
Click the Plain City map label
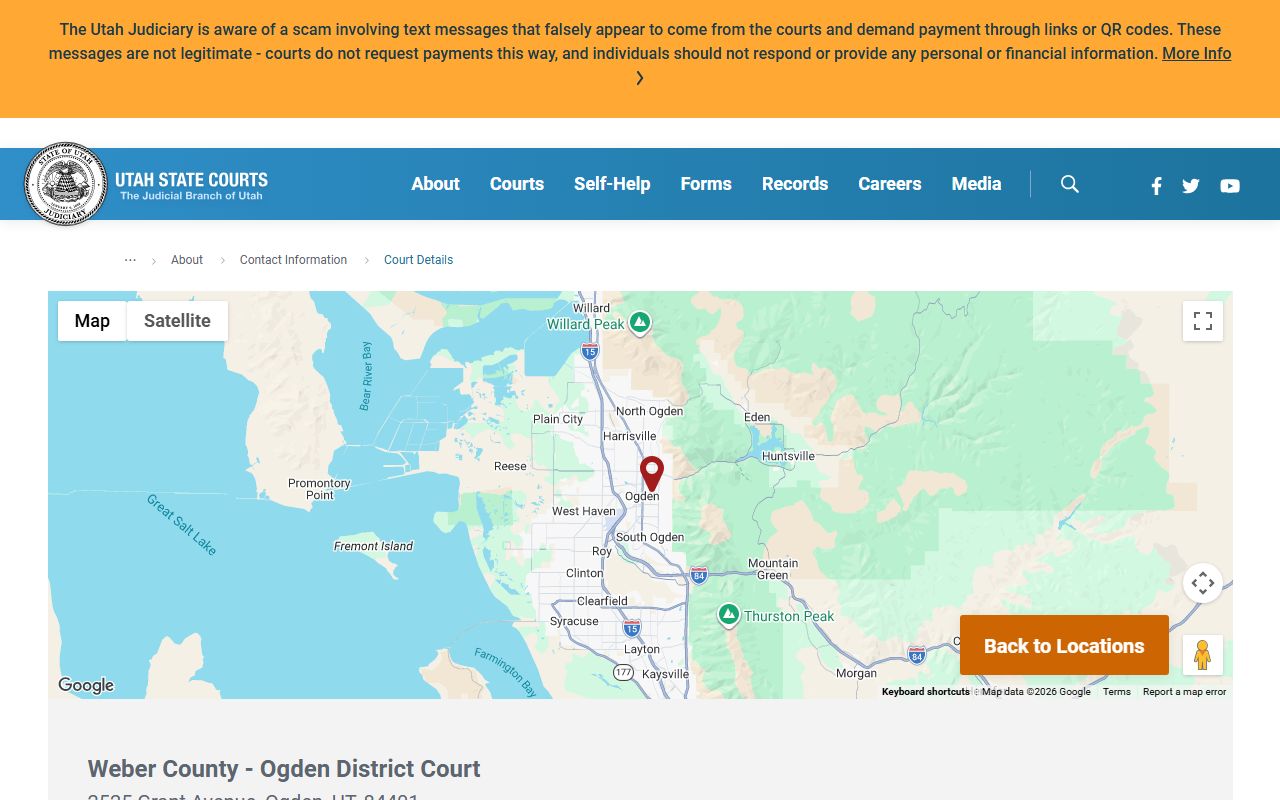(558, 419)
